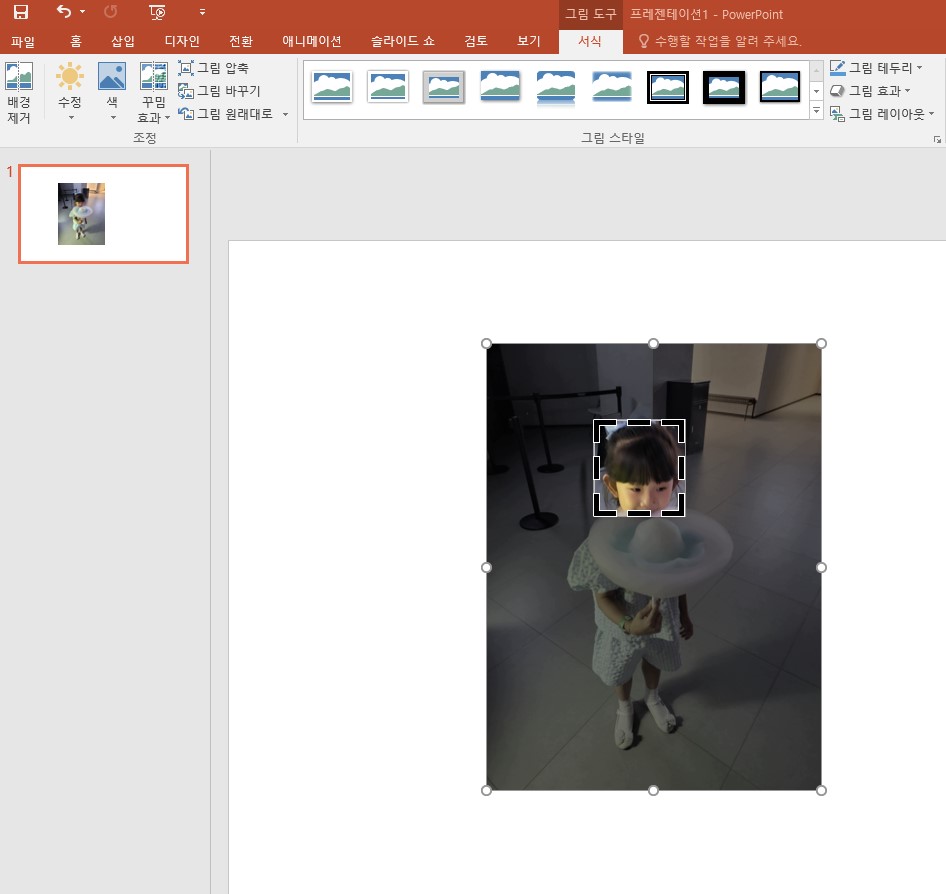Switch to the 보기 tab
The width and height of the screenshot is (946, 894).
pyautogui.click(x=529, y=41)
